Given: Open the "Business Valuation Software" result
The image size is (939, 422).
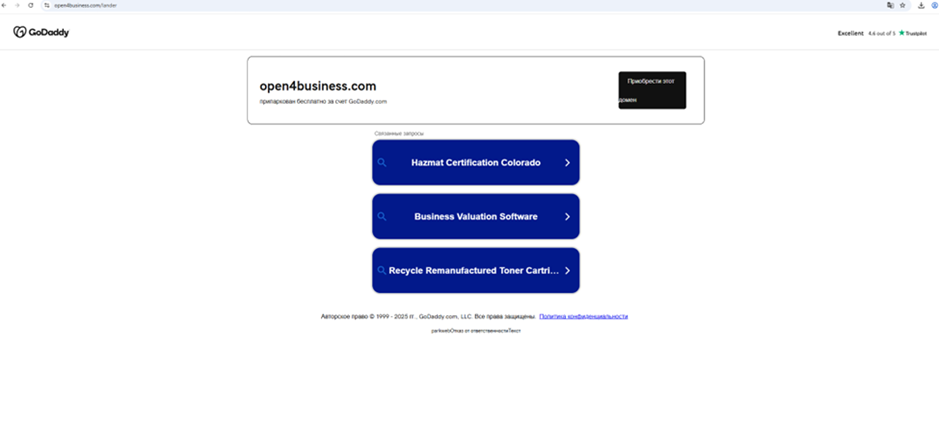Looking at the screenshot, I should coord(475,217).
